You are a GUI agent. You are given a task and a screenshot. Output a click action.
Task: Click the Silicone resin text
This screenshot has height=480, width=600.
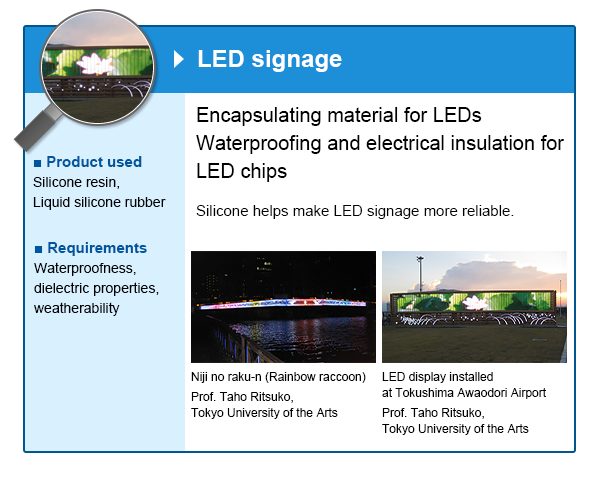[76, 183]
